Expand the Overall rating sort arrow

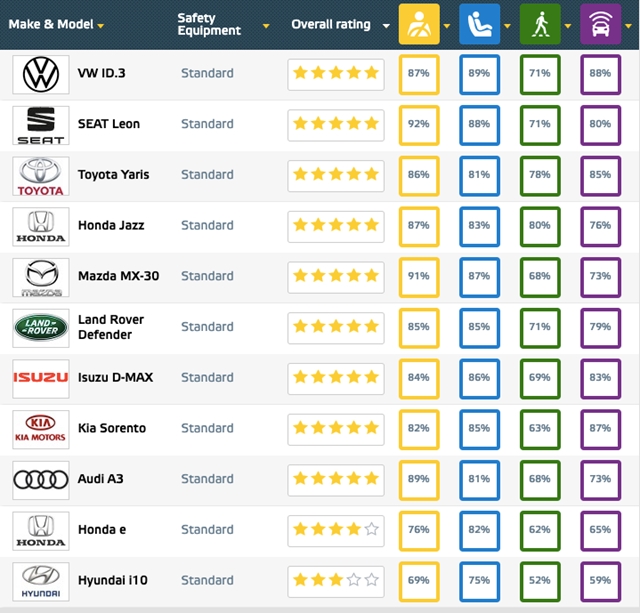click(x=379, y=25)
